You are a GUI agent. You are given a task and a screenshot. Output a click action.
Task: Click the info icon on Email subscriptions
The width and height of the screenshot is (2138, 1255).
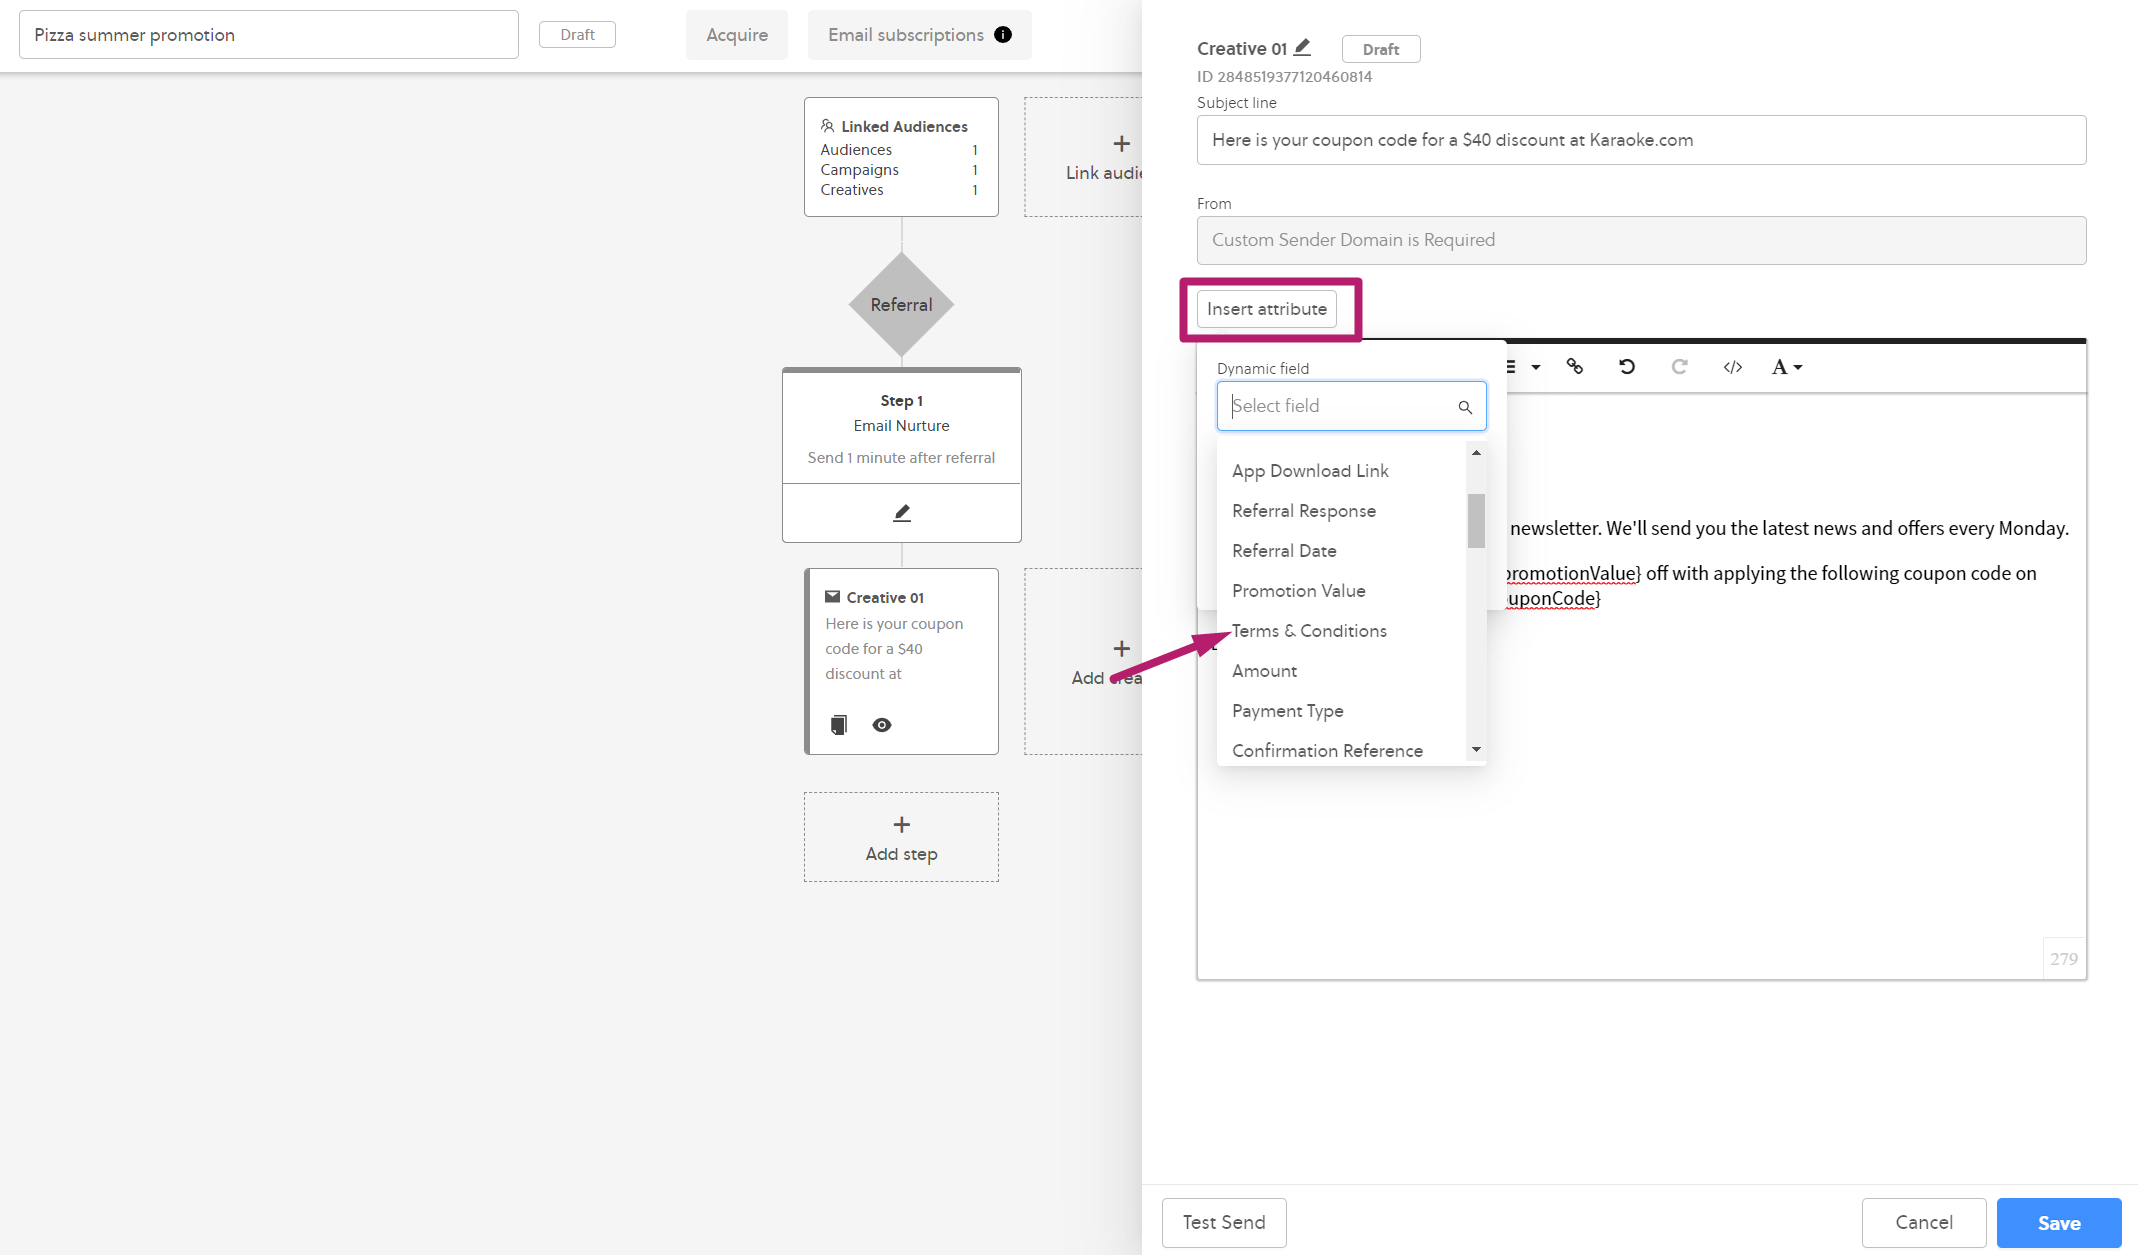click(x=1003, y=35)
